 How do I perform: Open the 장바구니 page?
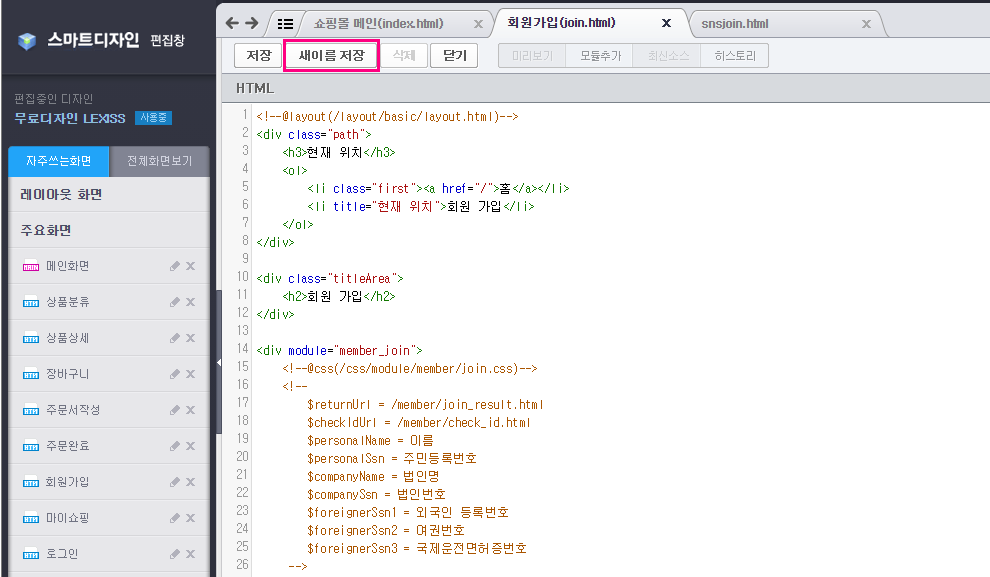68,374
